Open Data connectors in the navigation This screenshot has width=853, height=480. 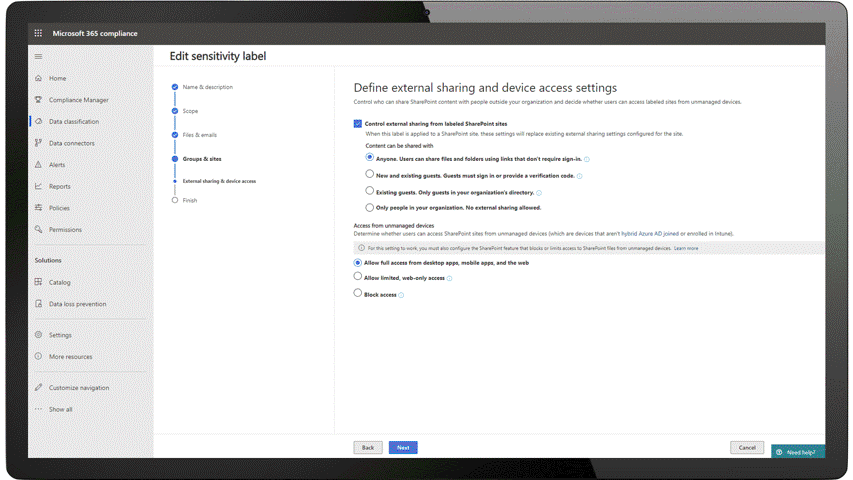[72, 143]
